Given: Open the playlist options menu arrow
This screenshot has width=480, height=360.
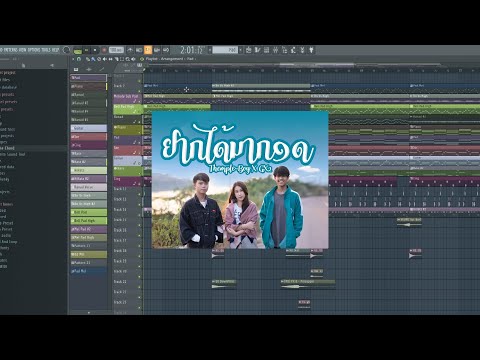Looking at the screenshot, I should pos(73,59).
